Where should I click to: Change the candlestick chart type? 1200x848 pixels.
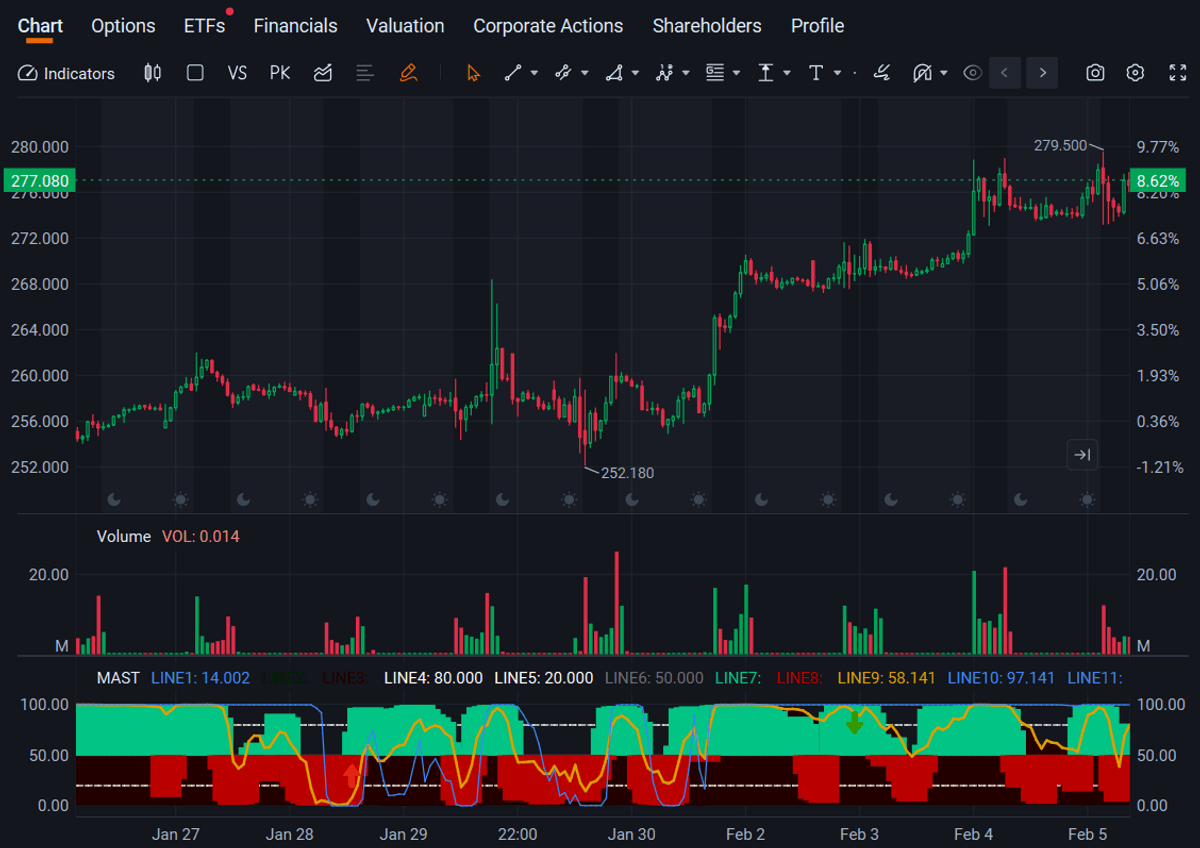[x=152, y=73]
